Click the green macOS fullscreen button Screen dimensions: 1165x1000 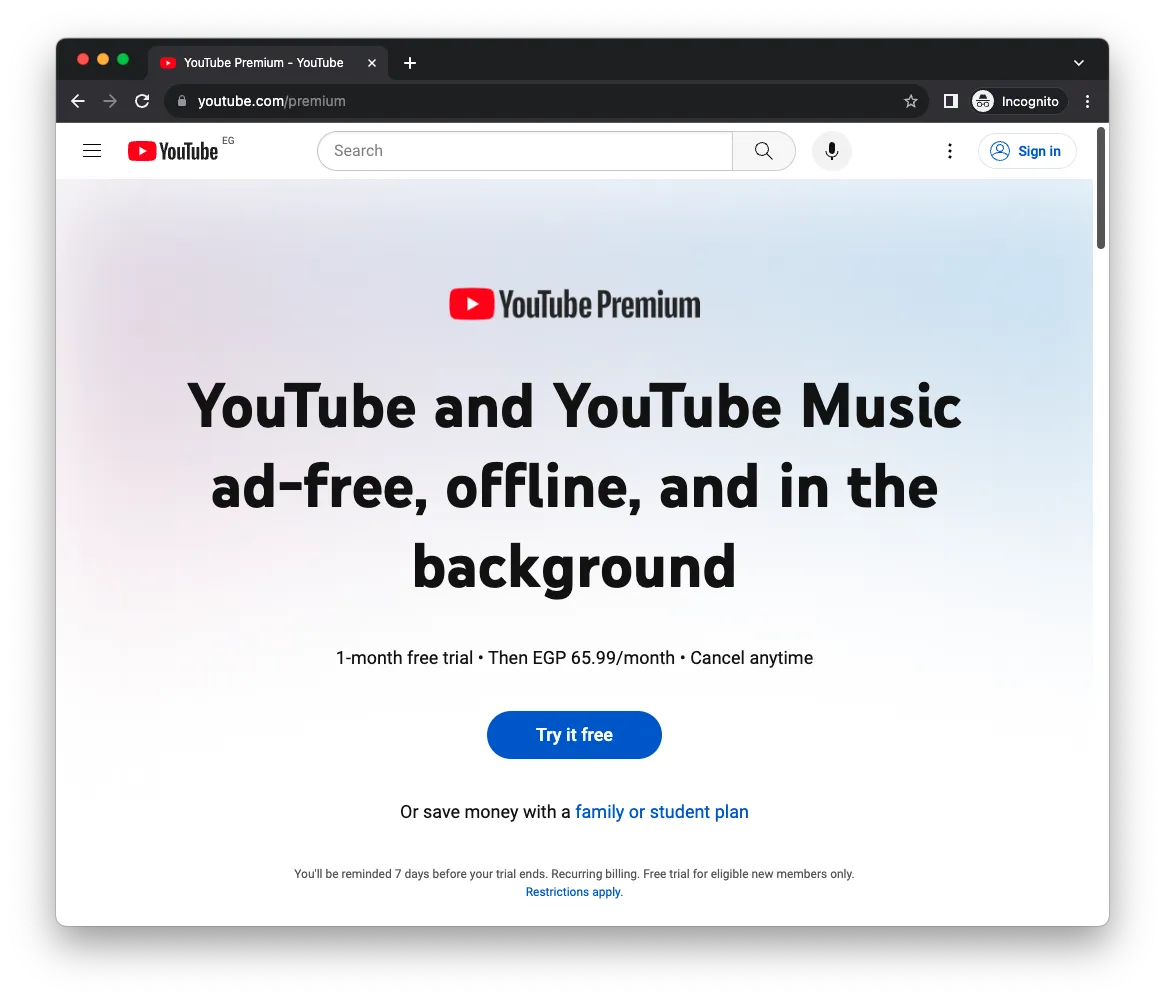click(x=123, y=59)
